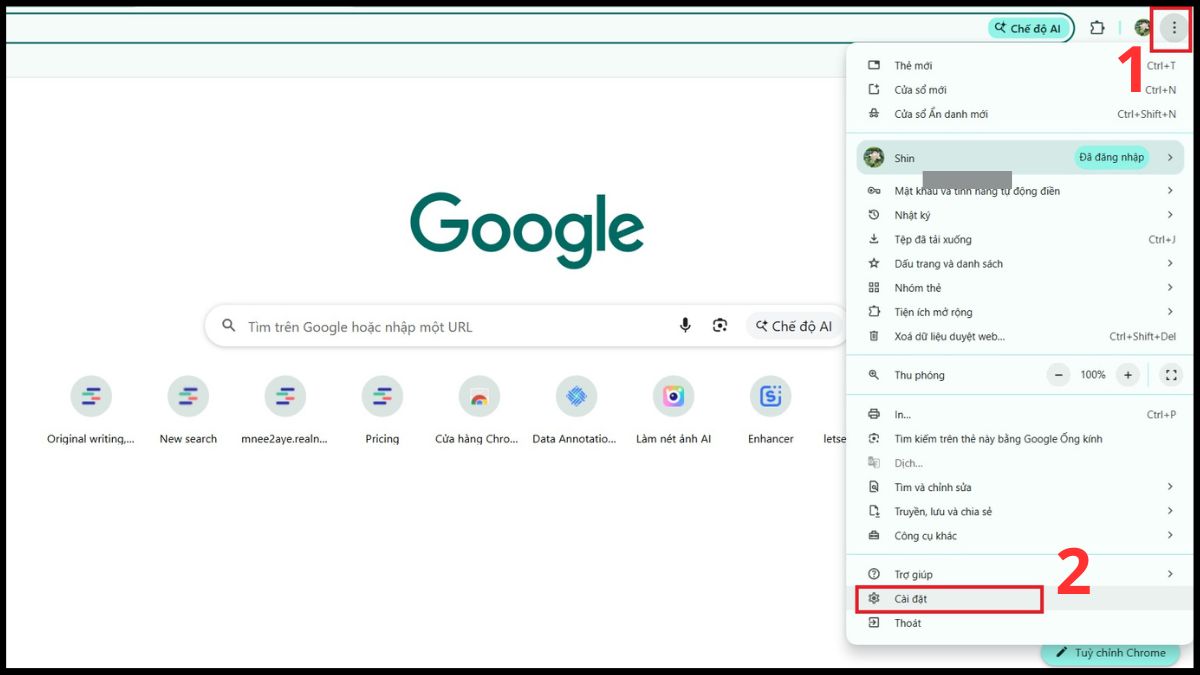The height and width of the screenshot is (675, 1200).
Task: Start voice search with the microphone icon
Action: [x=685, y=326]
